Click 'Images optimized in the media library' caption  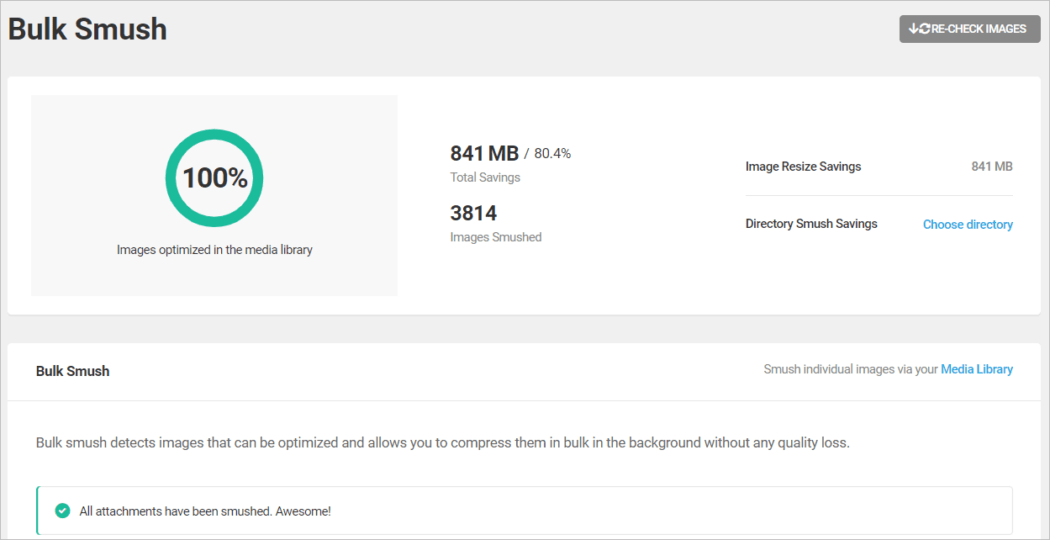(x=214, y=250)
